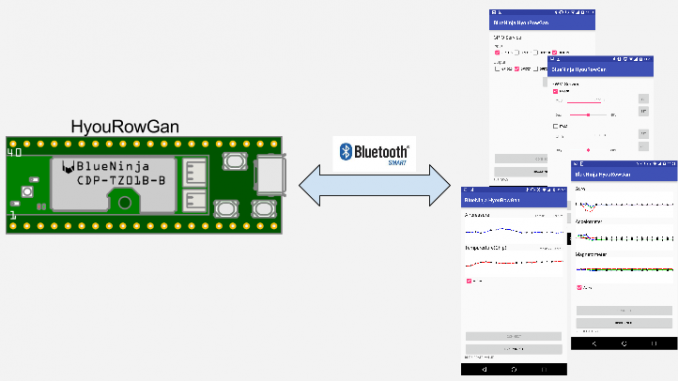Toggle the first checked GPIO checkbox
This screenshot has height=381, width=678.
pos(497,52)
